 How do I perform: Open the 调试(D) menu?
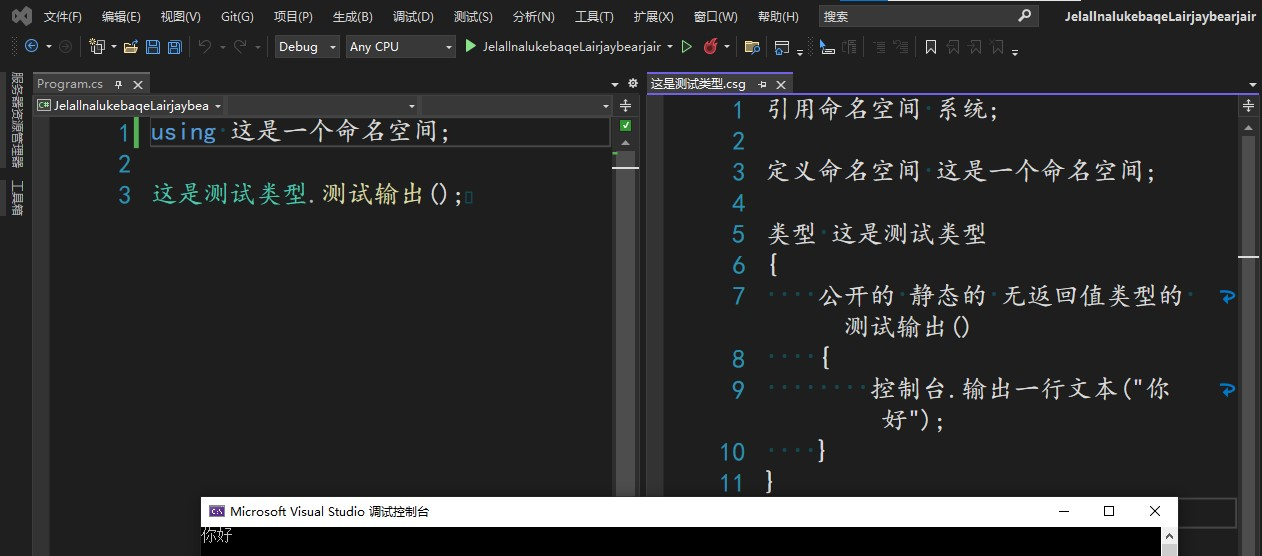click(413, 17)
